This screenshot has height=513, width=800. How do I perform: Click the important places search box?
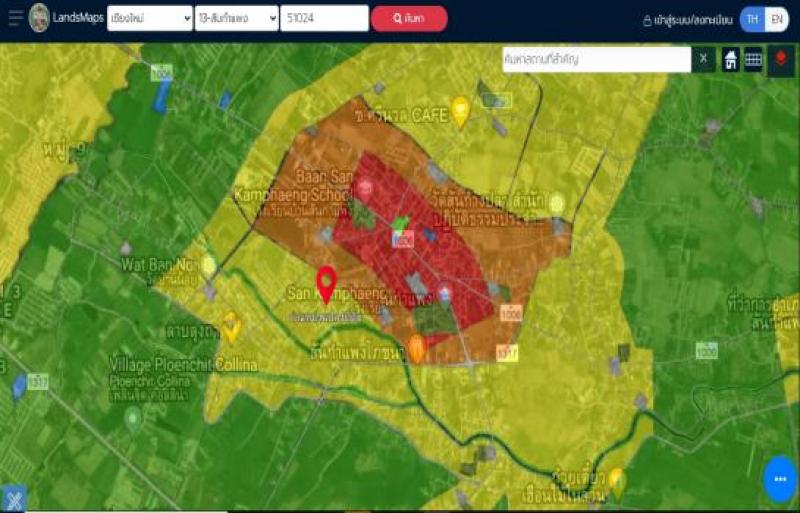click(x=595, y=59)
